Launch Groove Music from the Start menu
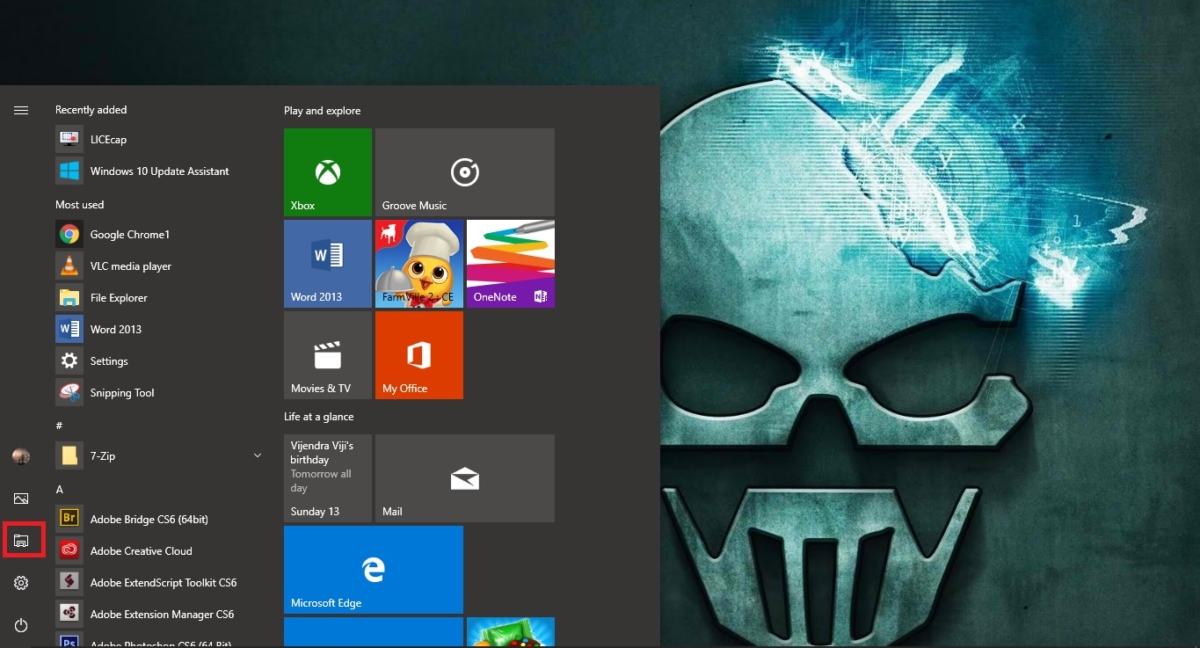The height and width of the screenshot is (648, 1200). click(x=464, y=172)
